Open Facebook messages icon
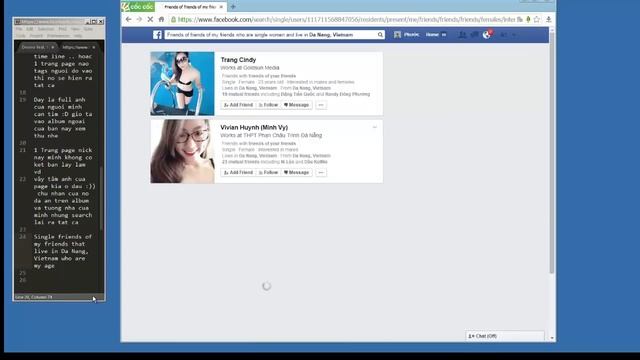This screenshot has width=640, height=360. [474, 35]
